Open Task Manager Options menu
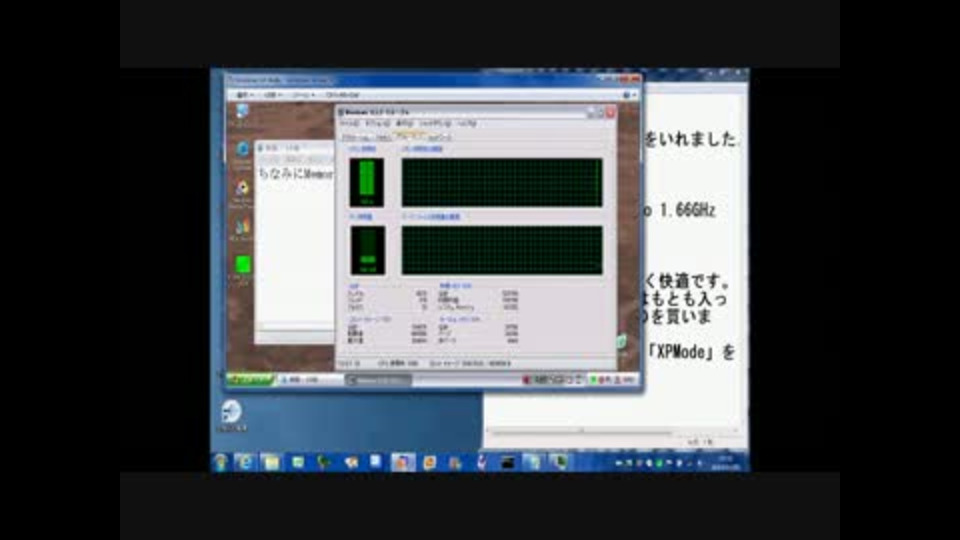The height and width of the screenshot is (540, 960). click(x=377, y=124)
